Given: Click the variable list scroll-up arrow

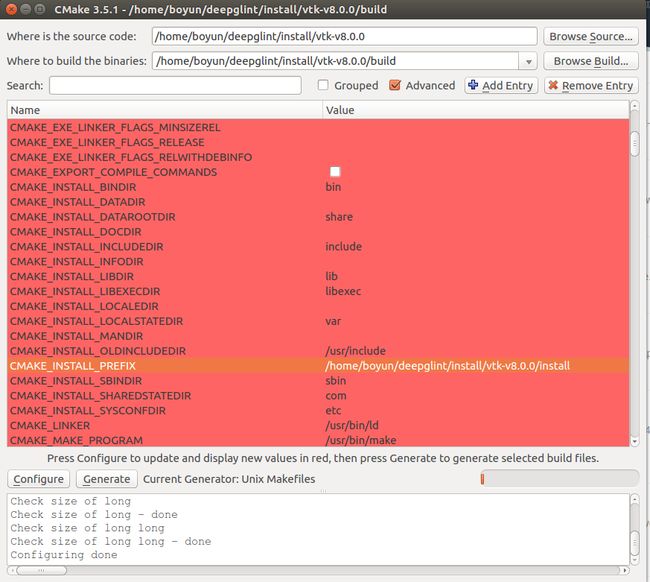Looking at the screenshot, I should pos(634,106).
